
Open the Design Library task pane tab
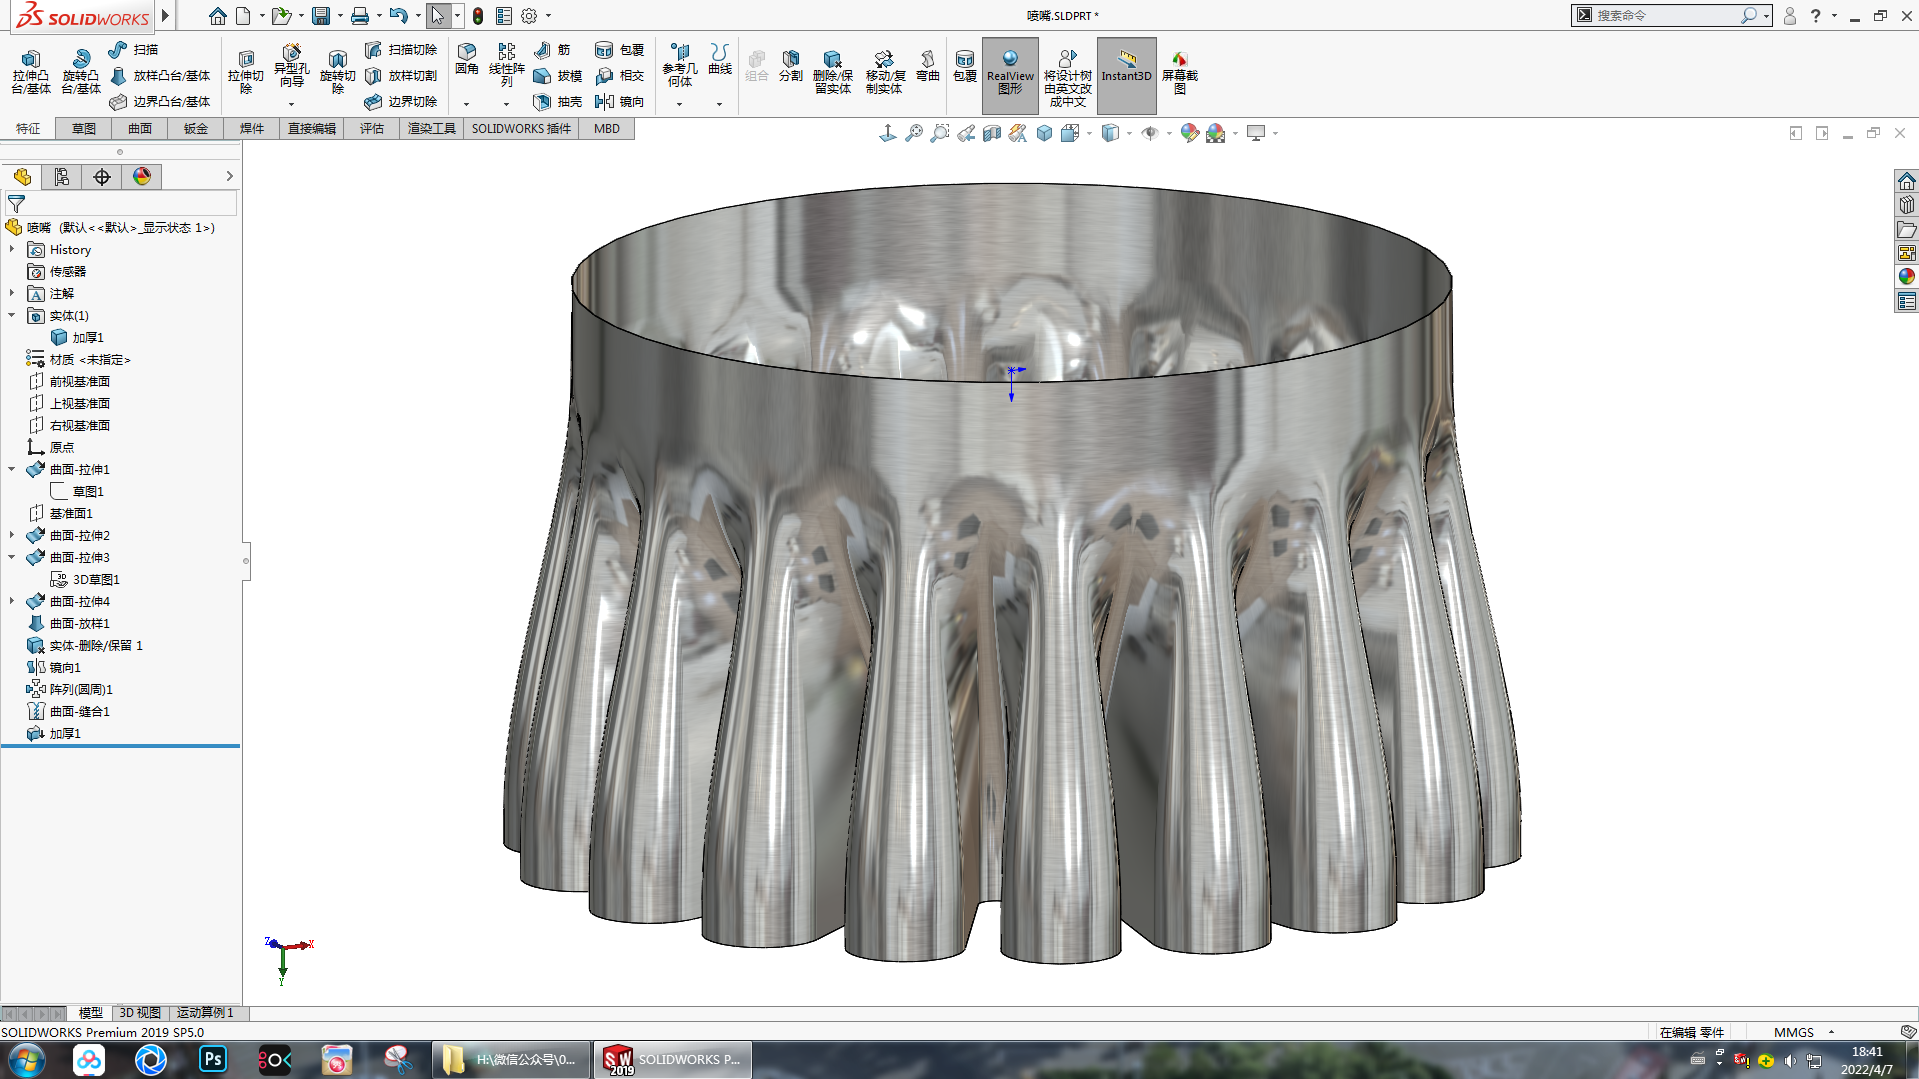1907,205
